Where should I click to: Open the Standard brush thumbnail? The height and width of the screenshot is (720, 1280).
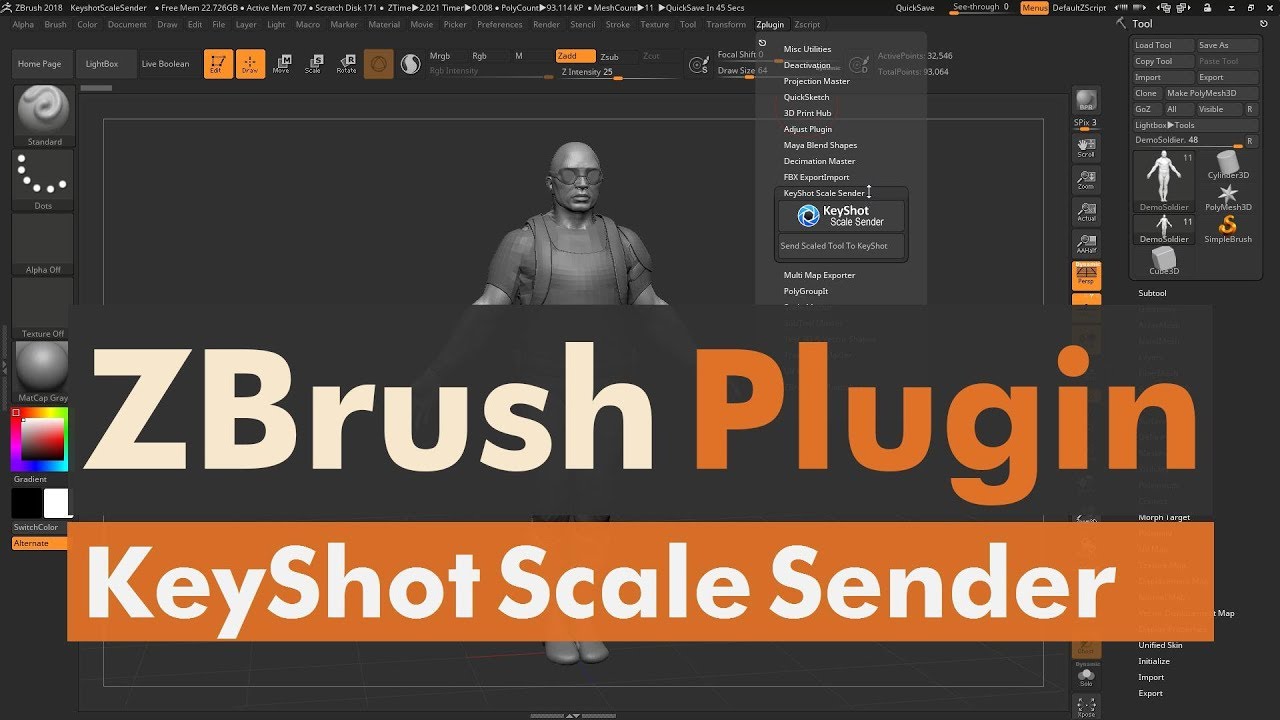pyautogui.click(x=44, y=117)
